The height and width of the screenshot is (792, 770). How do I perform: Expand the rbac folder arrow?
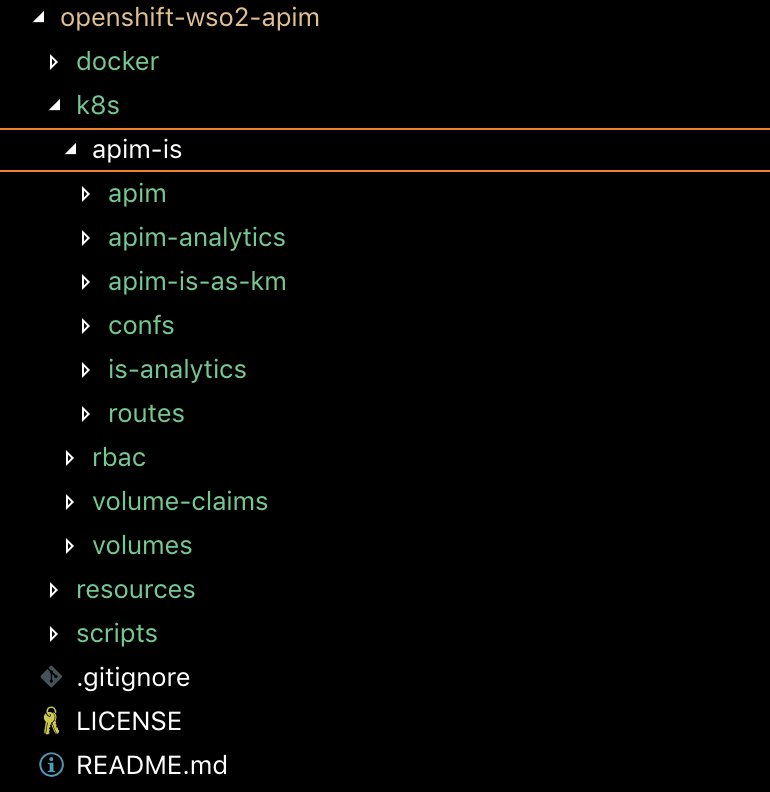70,458
